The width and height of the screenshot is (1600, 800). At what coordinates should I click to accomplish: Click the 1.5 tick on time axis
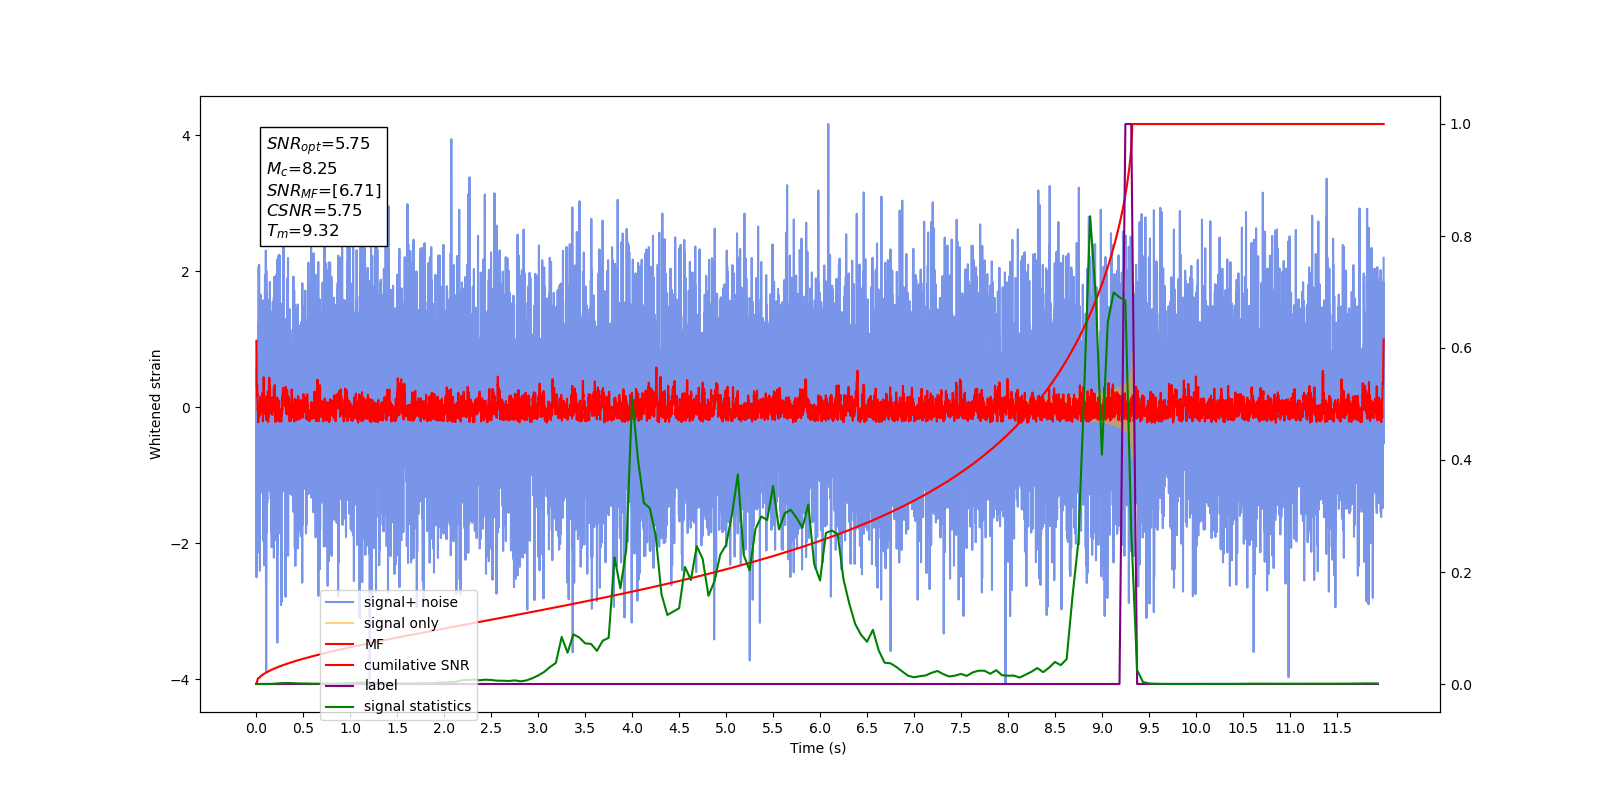[397, 728]
